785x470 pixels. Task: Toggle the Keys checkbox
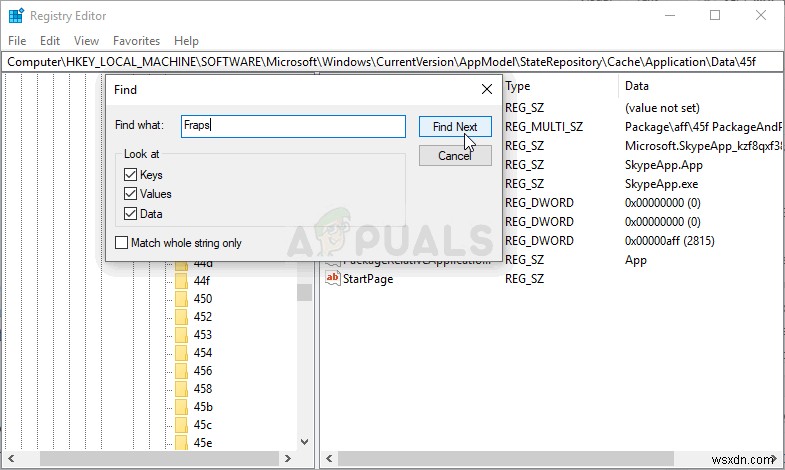(x=130, y=174)
